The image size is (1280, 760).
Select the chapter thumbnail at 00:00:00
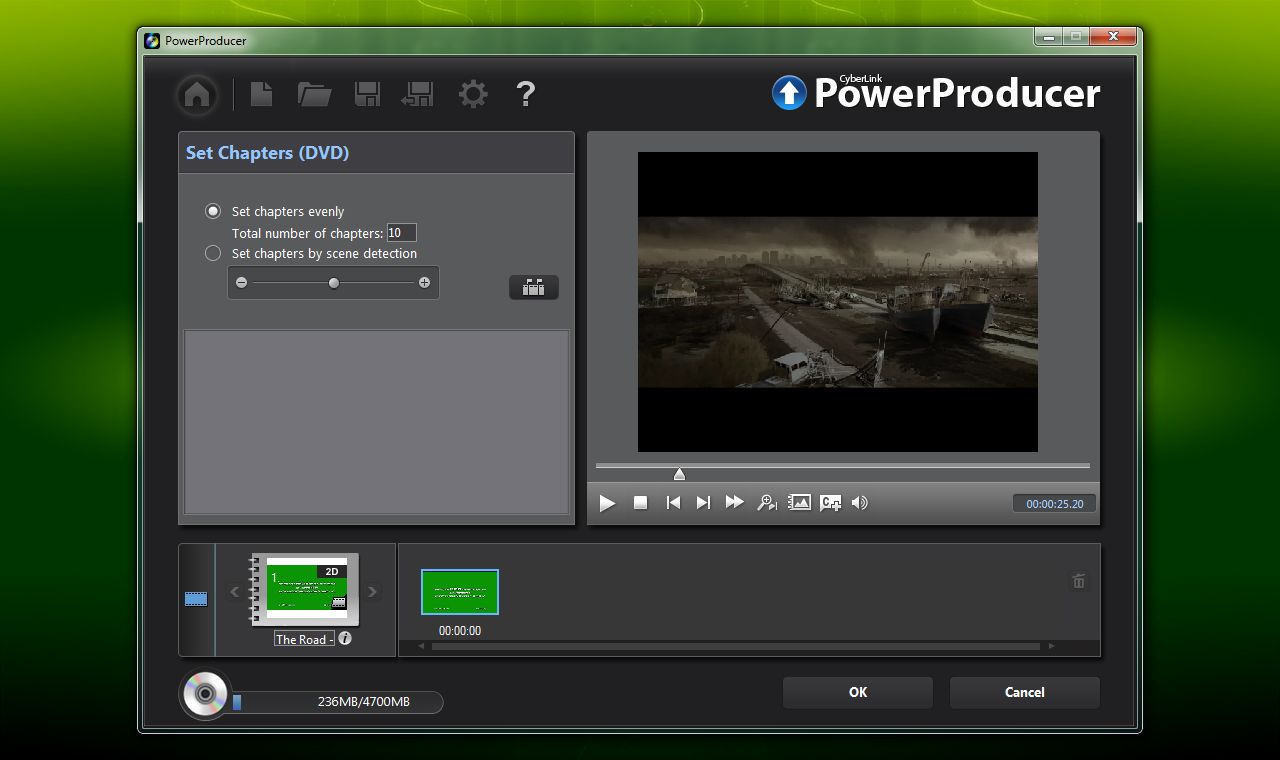[460, 592]
